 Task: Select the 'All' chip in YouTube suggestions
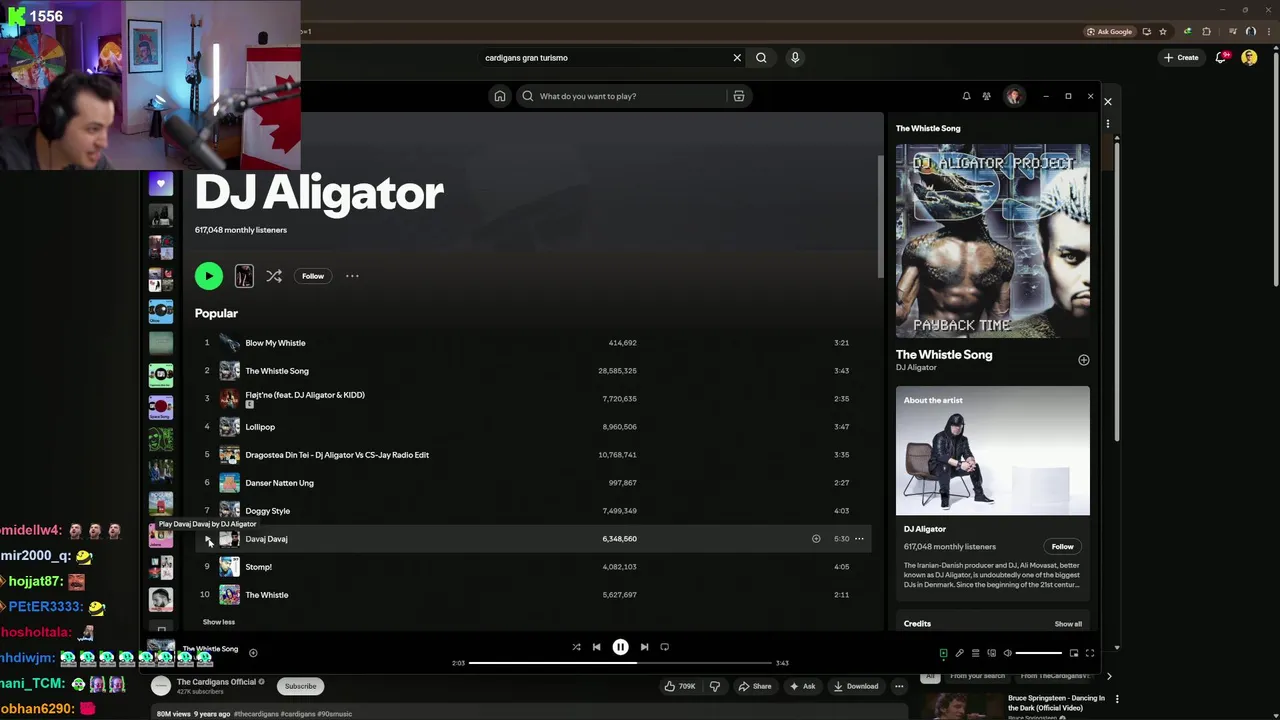tap(930, 676)
